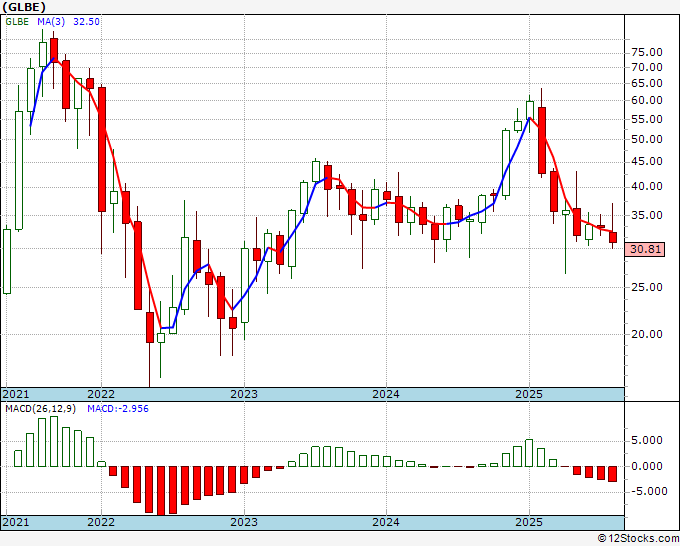Select the green GLBE legend label
This screenshot has width=680, height=546.
(17, 21)
